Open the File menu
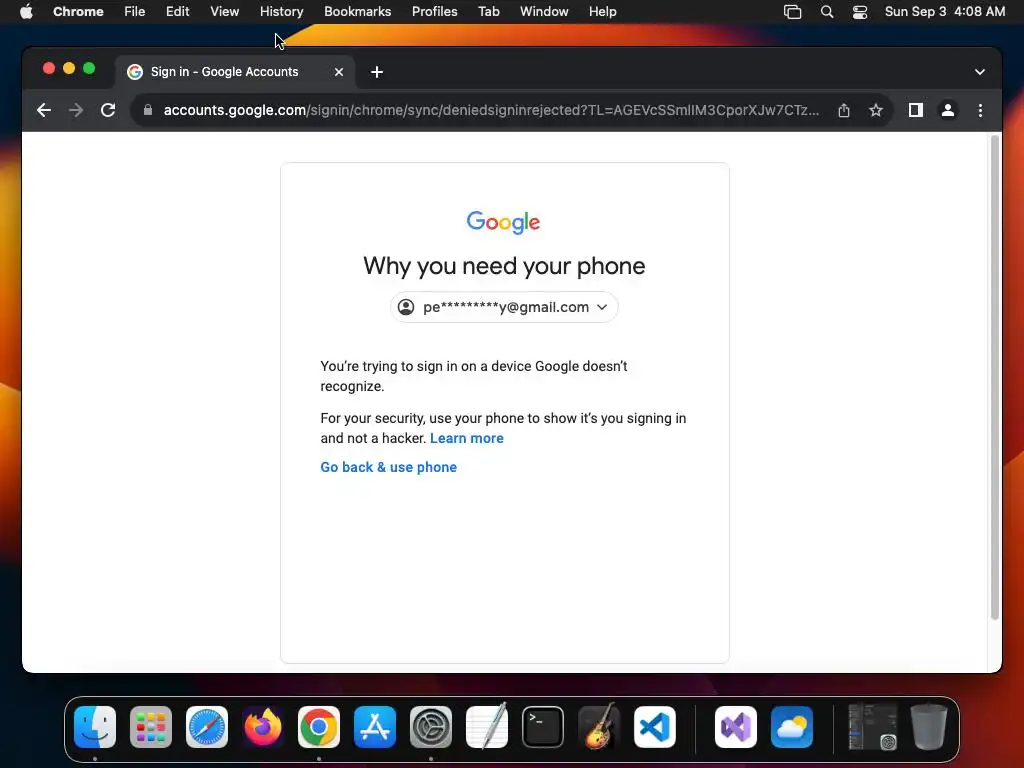The image size is (1024, 768). point(135,12)
